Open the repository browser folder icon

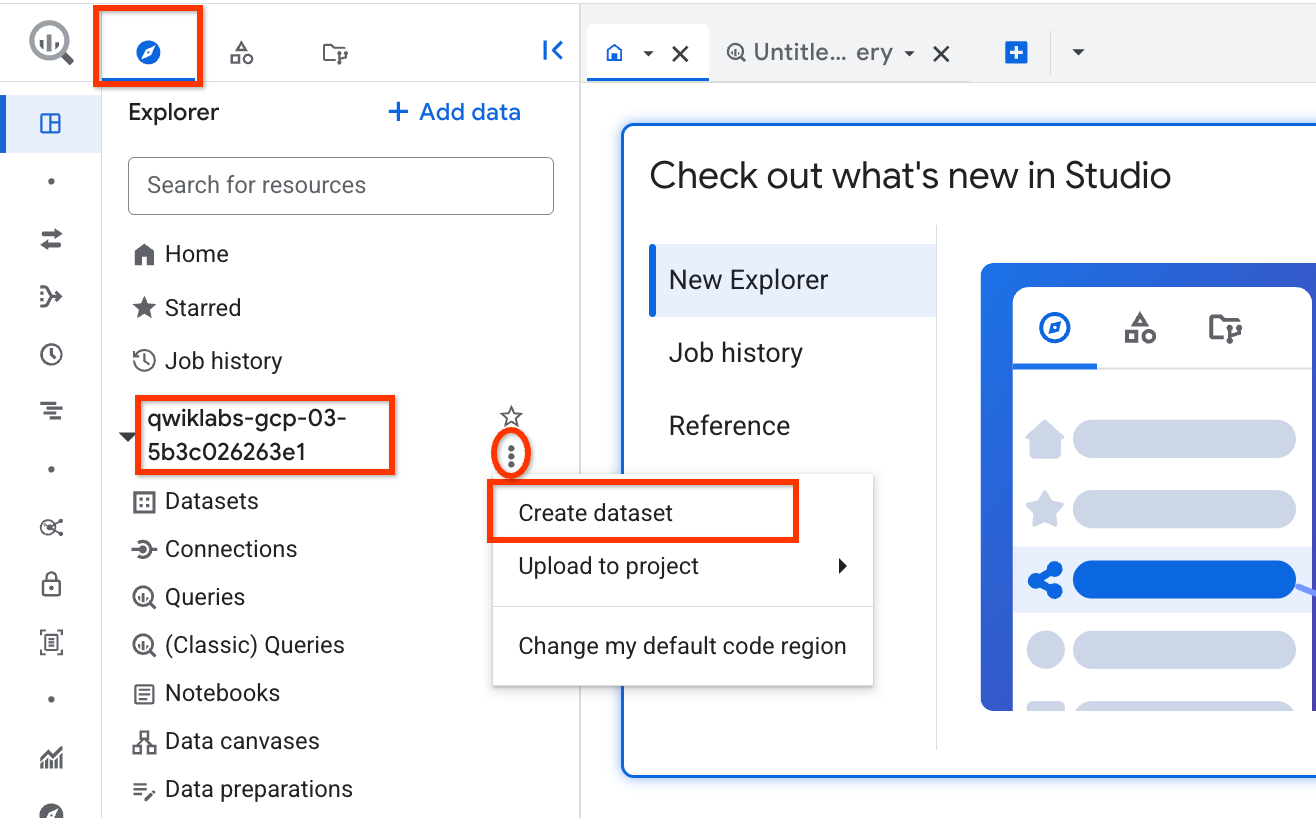point(334,50)
